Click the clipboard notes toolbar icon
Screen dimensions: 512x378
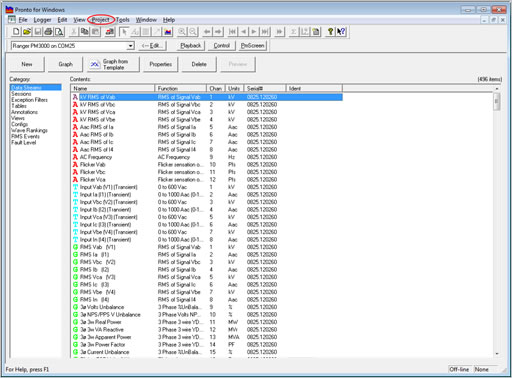[315, 32]
